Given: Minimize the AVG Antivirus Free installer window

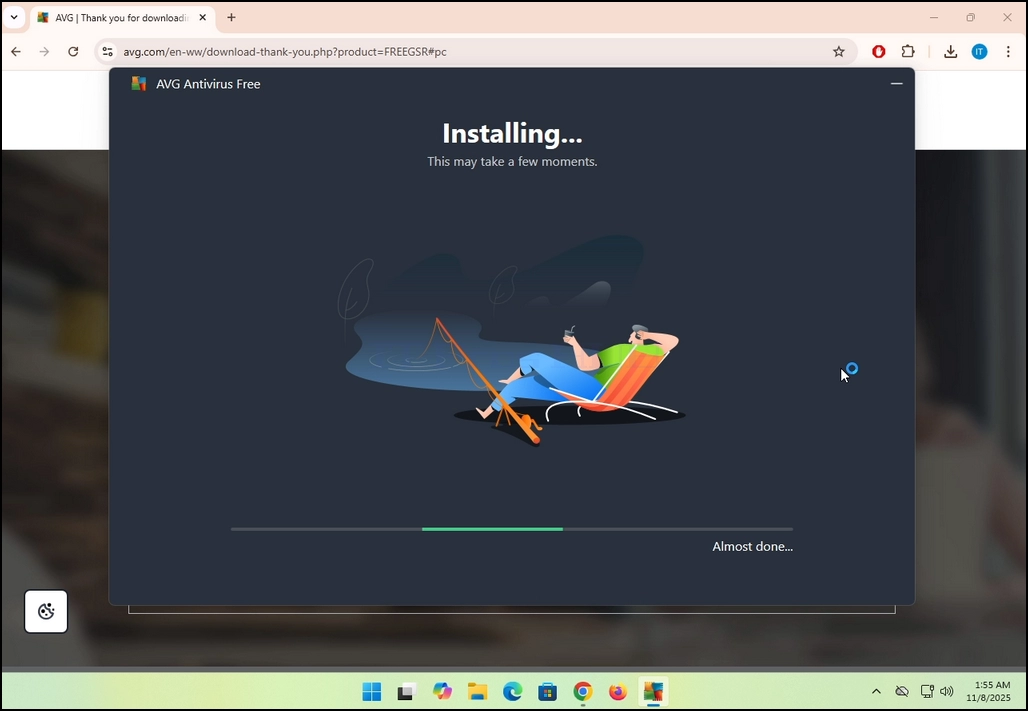Looking at the screenshot, I should tap(896, 83).
